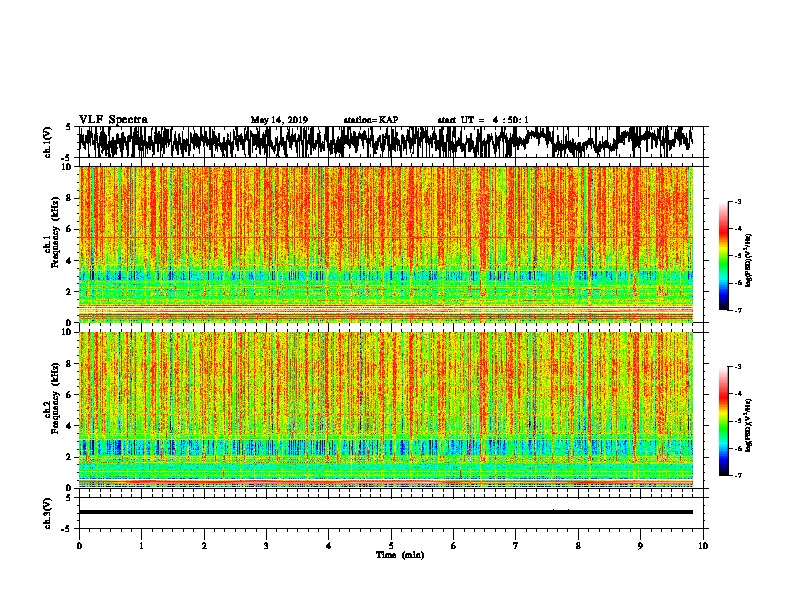Click time axis tick label "2"

pyautogui.click(x=204, y=546)
